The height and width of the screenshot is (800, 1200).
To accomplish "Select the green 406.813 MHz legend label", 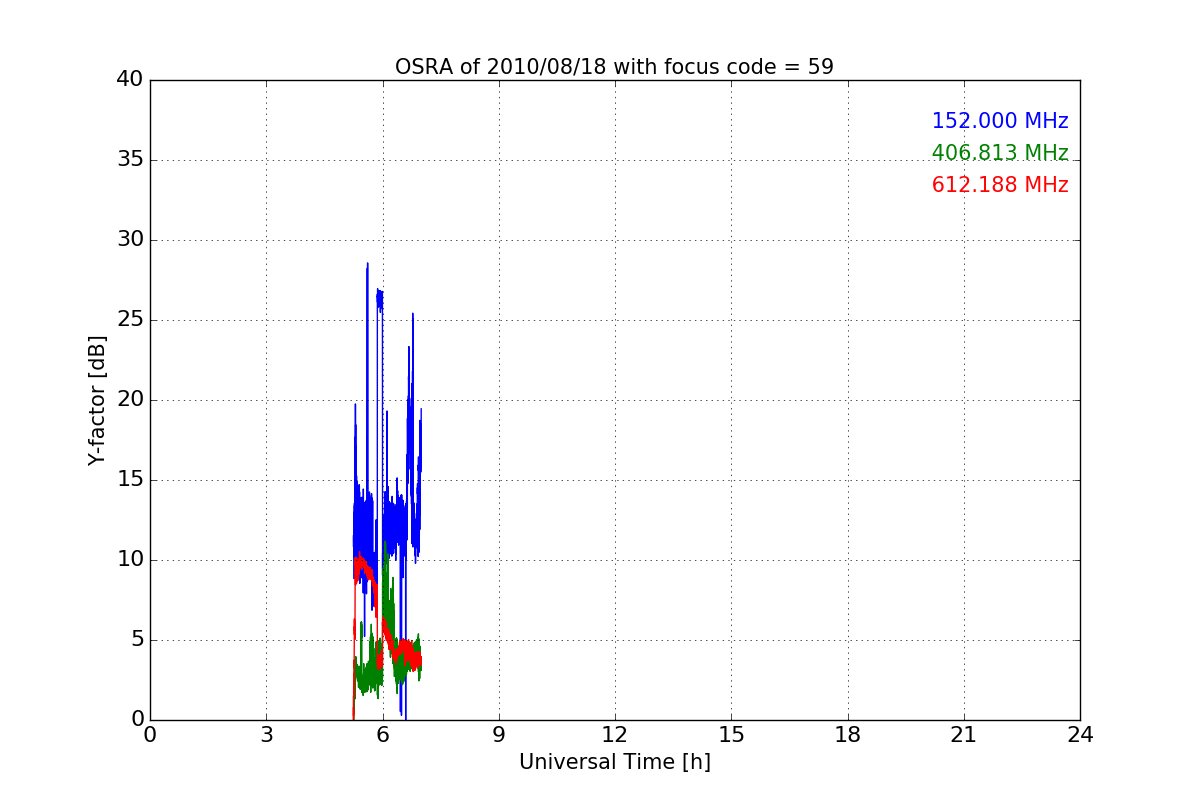I will 1000,153.
